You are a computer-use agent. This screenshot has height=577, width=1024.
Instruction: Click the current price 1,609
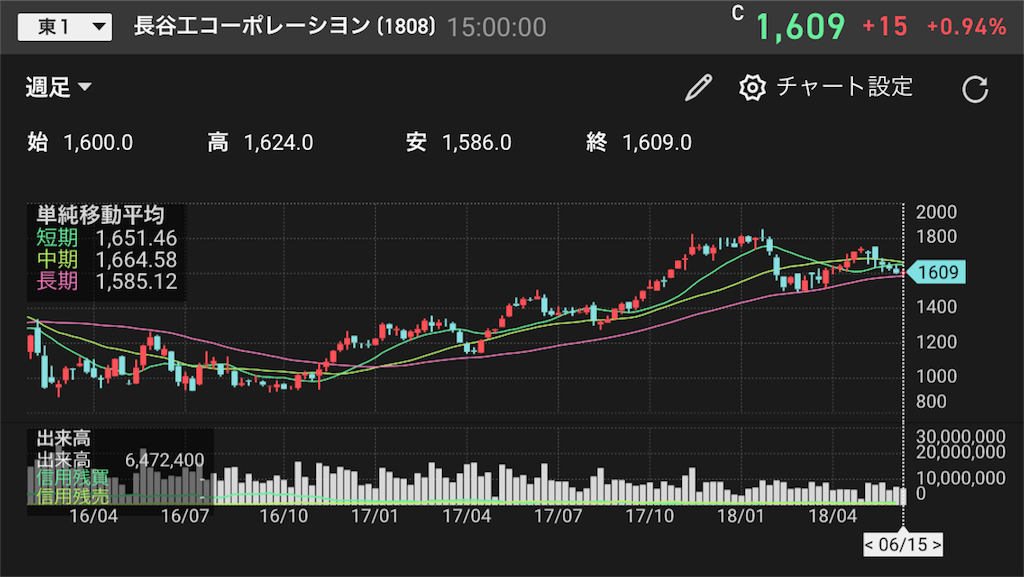[x=800, y=27]
